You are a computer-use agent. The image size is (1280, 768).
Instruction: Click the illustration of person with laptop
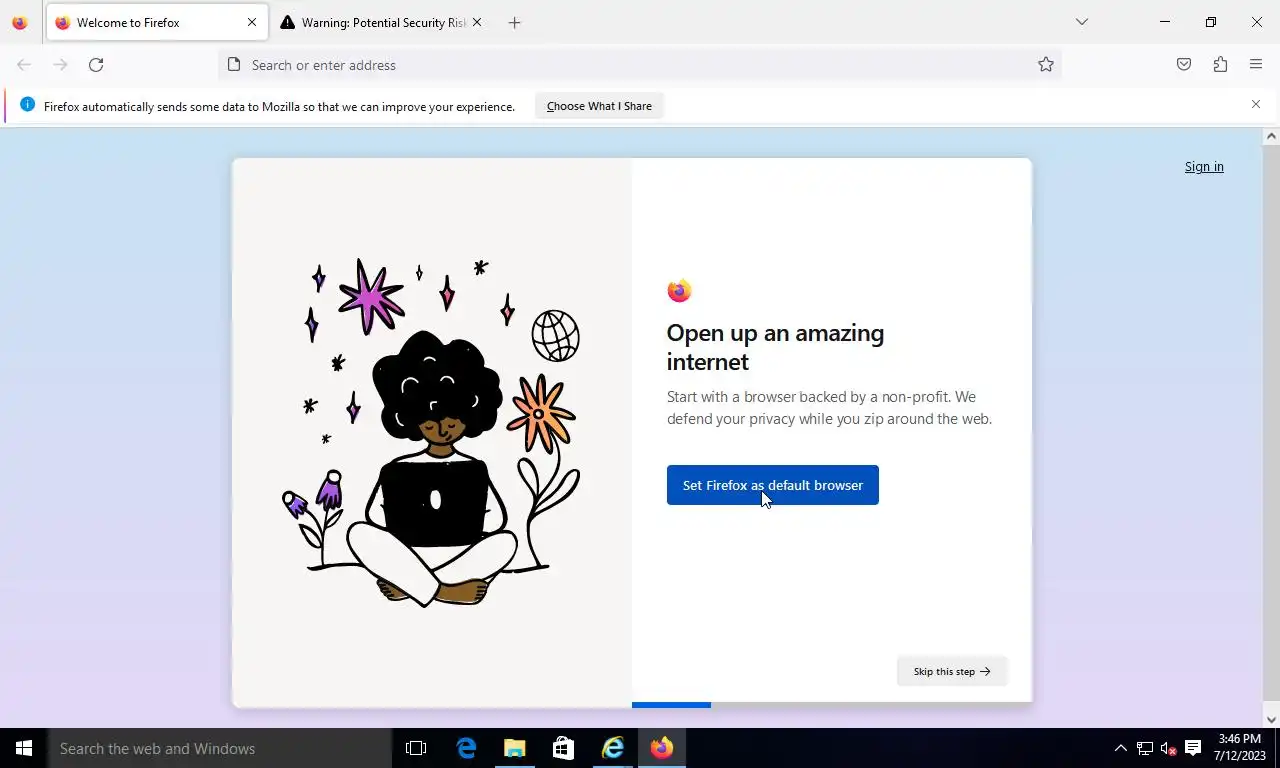click(432, 432)
